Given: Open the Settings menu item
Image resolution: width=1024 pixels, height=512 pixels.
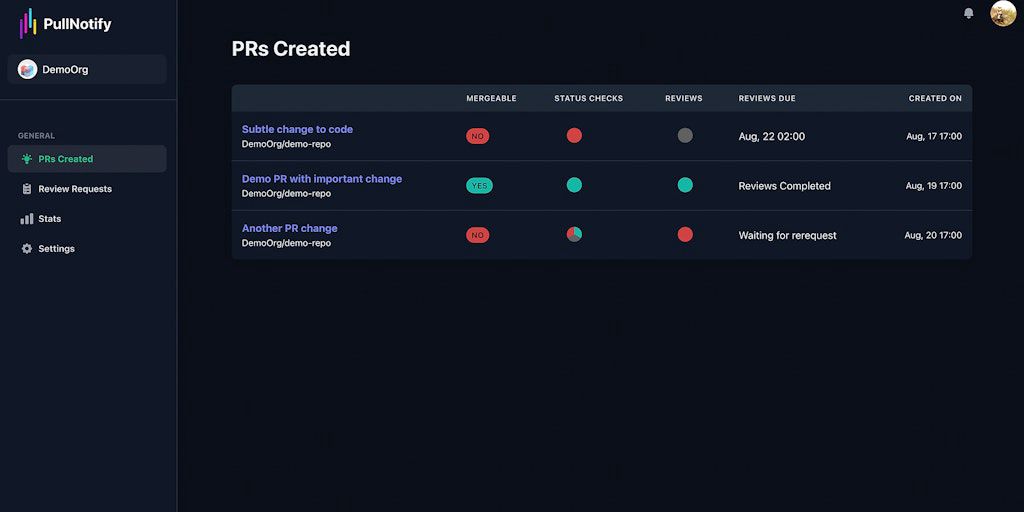Looking at the screenshot, I should pyautogui.click(x=56, y=249).
